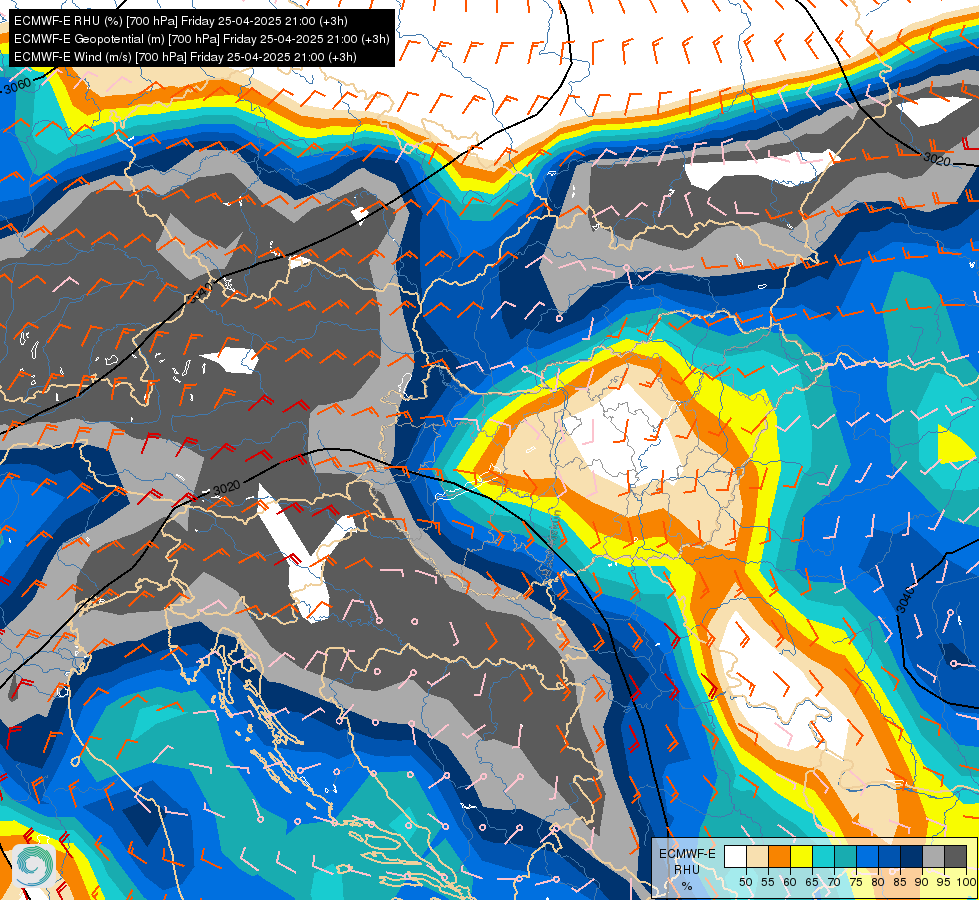This screenshot has height=900, width=979.
Task: Select the ECMWF-E Wind 700 hPa title line
Action: 185,57
